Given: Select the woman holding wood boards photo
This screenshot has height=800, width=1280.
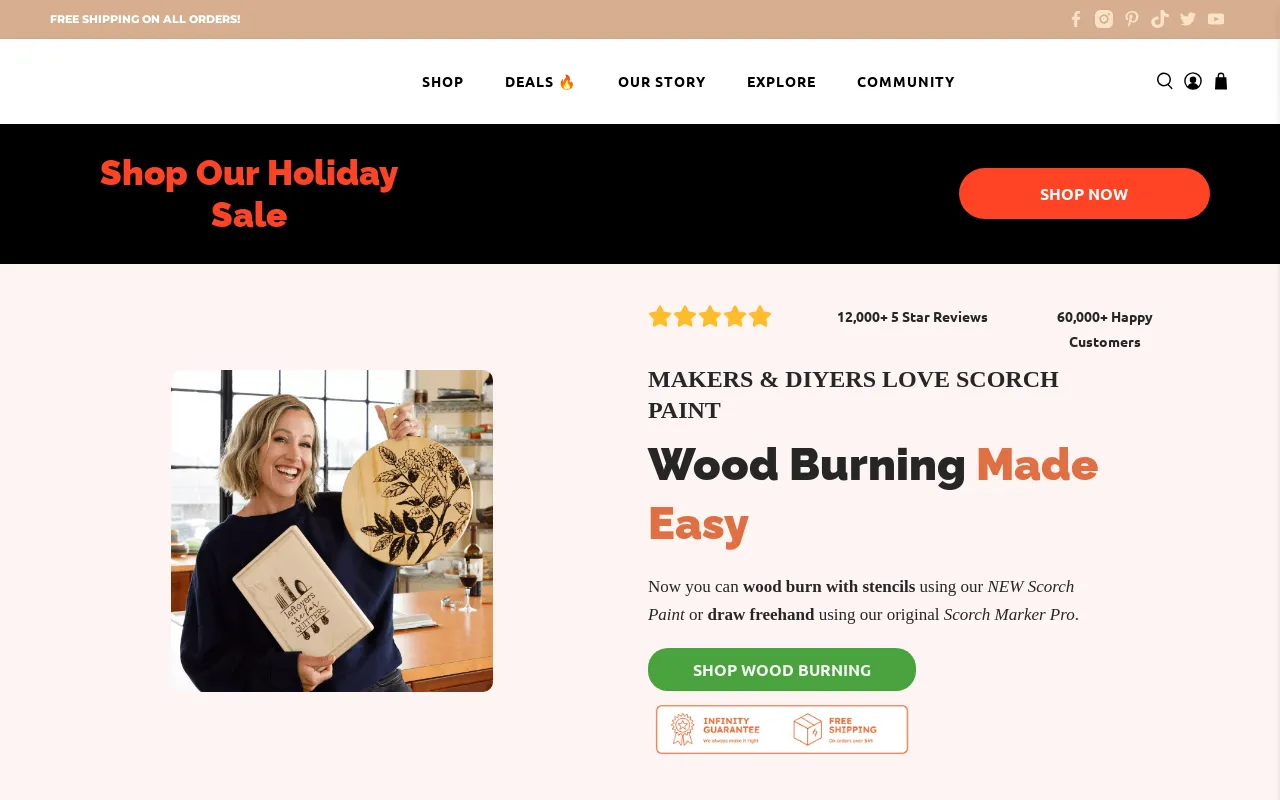Looking at the screenshot, I should pyautogui.click(x=332, y=531).
